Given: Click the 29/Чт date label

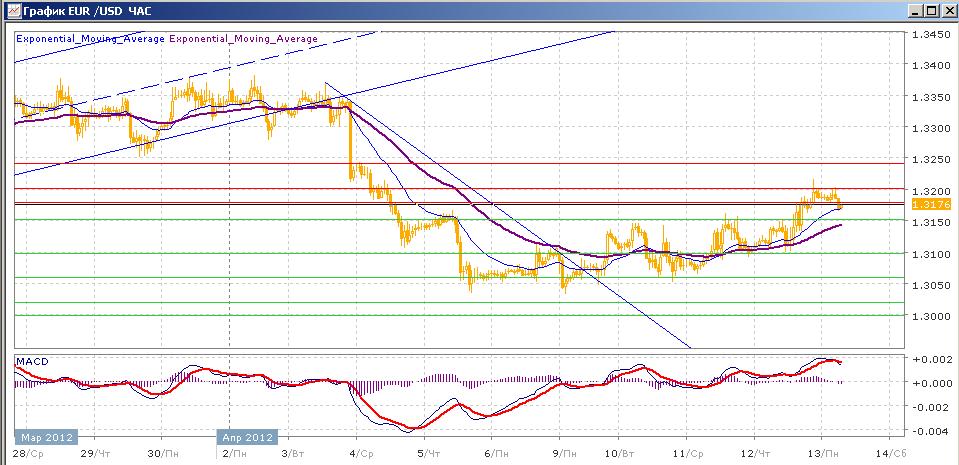Looking at the screenshot, I should (x=96, y=453).
